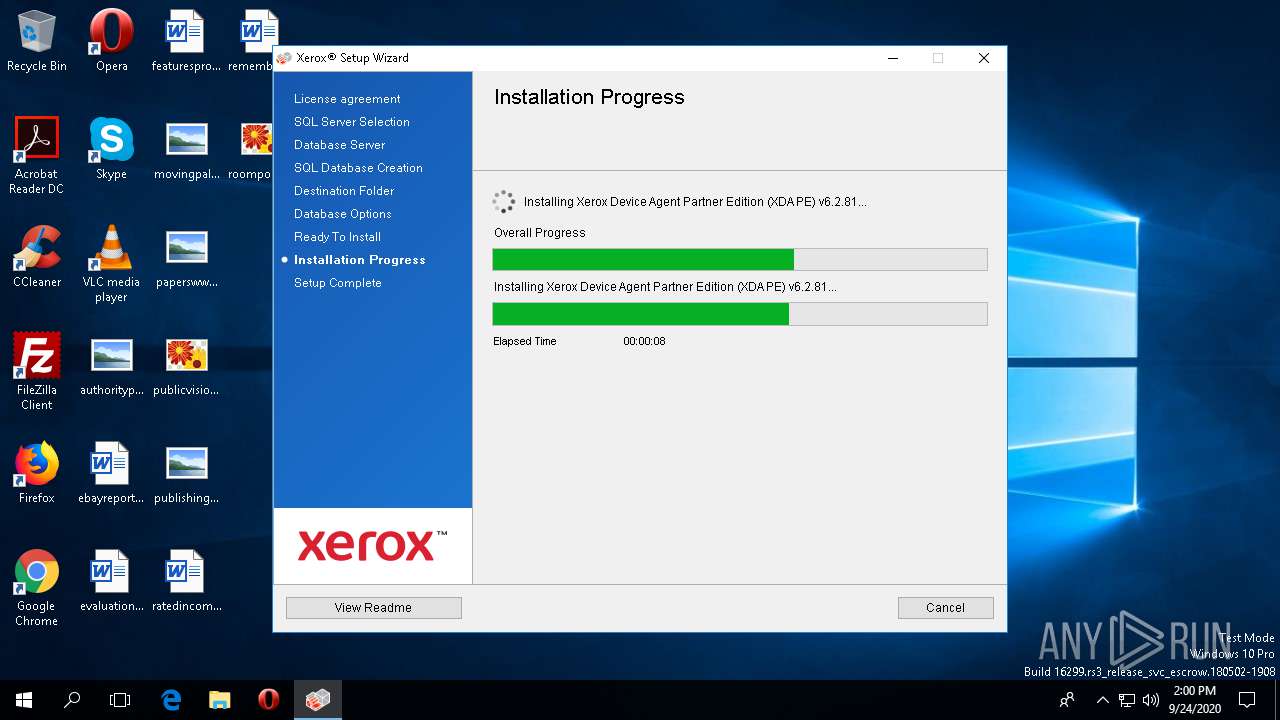The width and height of the screenshot is (1280, 720).
Task: Open File Explorer from the taskbar
Action: 219,700
